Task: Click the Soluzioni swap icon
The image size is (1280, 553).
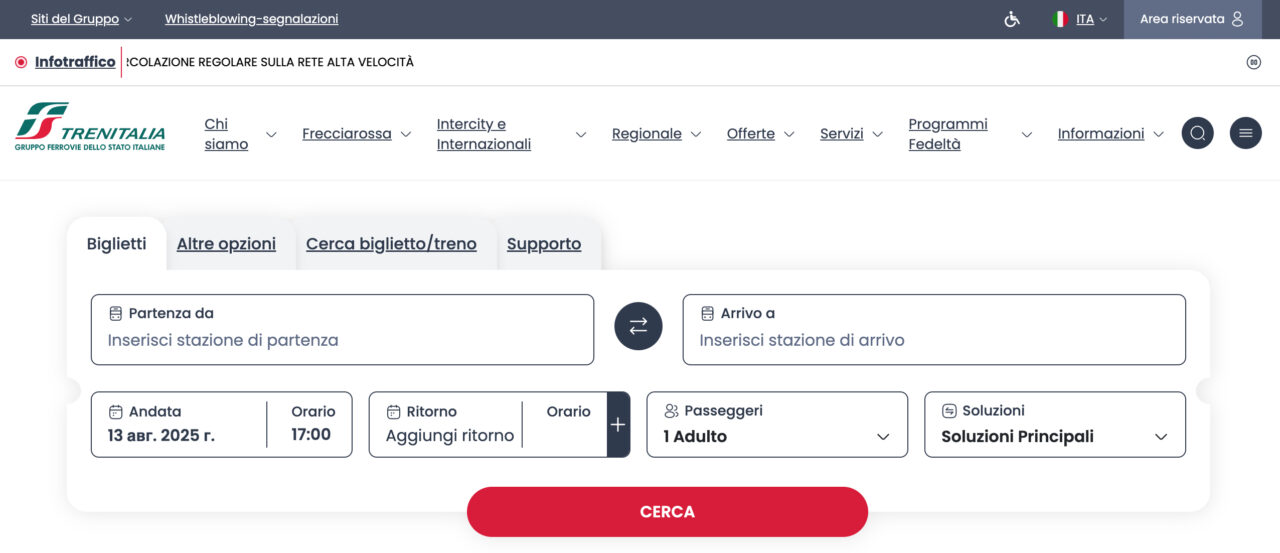Action: (x=950, y=411)
